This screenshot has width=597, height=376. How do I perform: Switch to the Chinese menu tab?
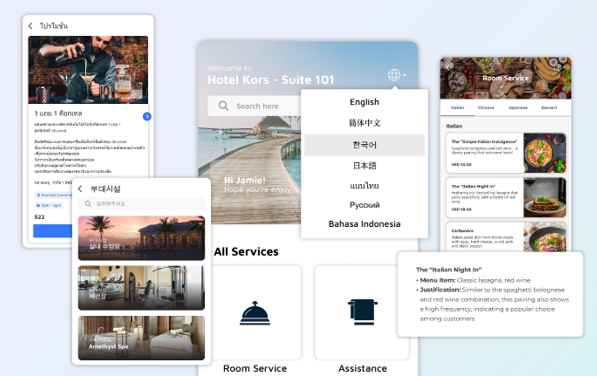pos(486,108)
